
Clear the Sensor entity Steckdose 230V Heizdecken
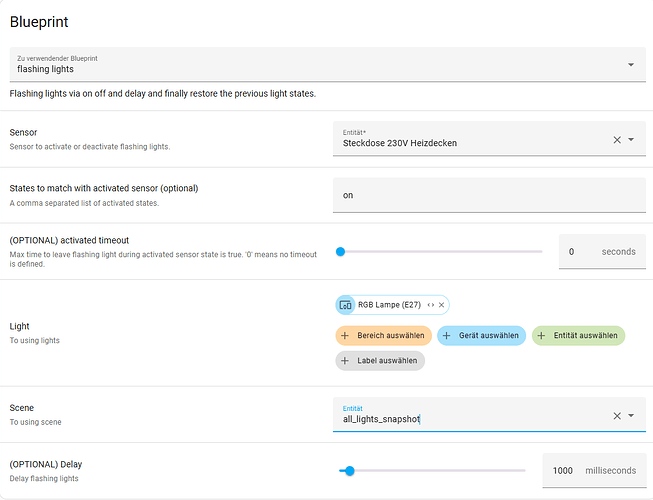617,140
